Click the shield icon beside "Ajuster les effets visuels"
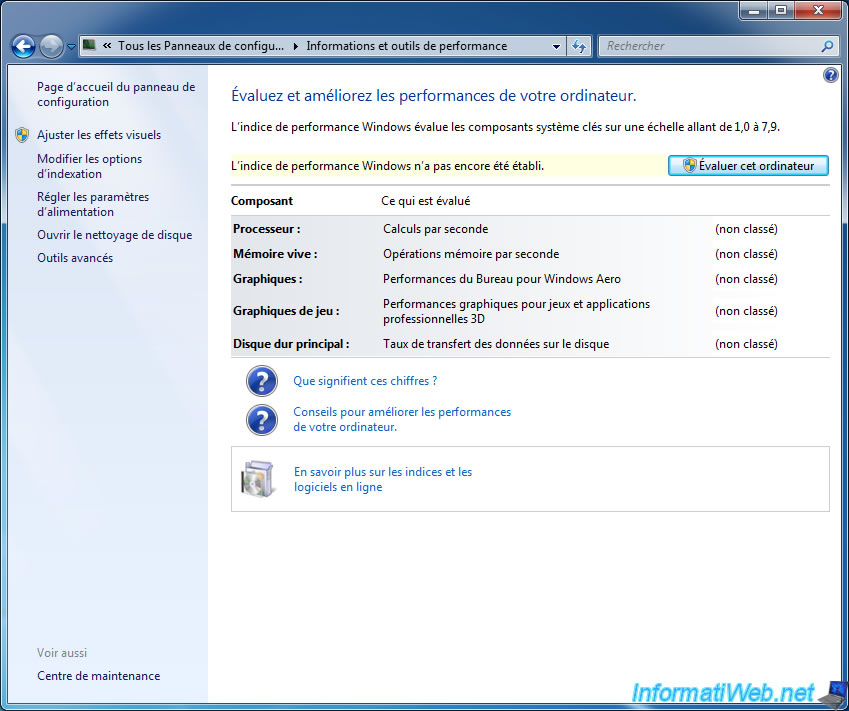The width and height of the screenshot is (849, 711). (x=22, y=135)
